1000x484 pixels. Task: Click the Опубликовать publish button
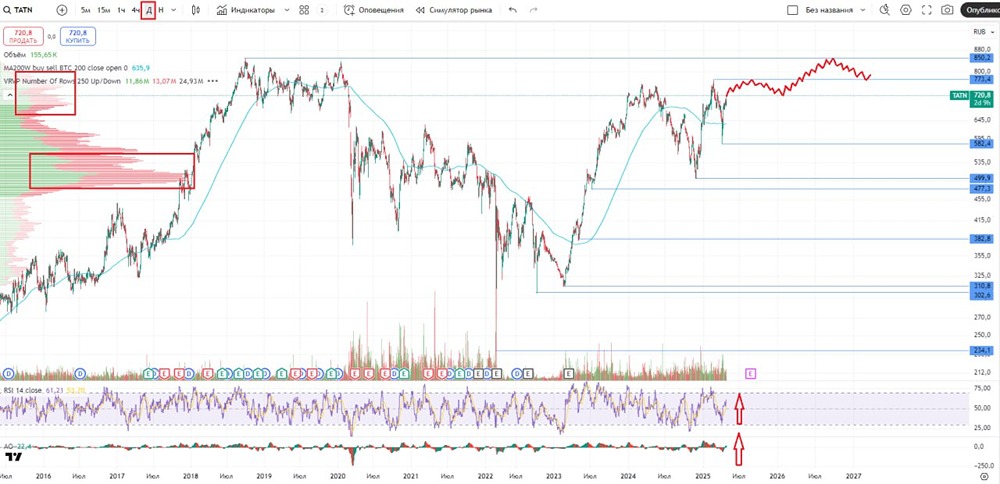(981, 10)
